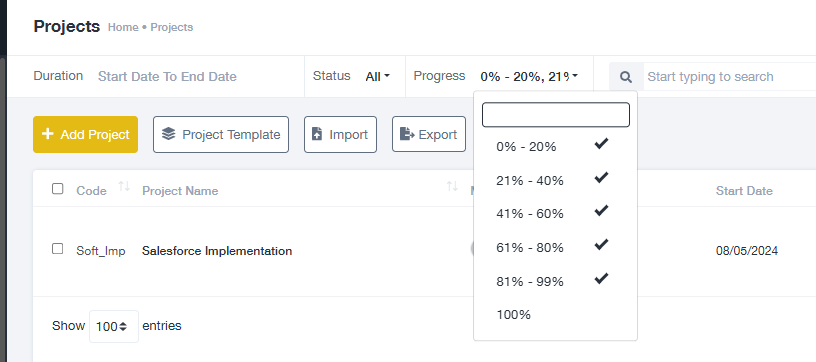Select the 100% progress option
Image resolution: width=816 pixels, height=362 pixels.
(555, 315)
